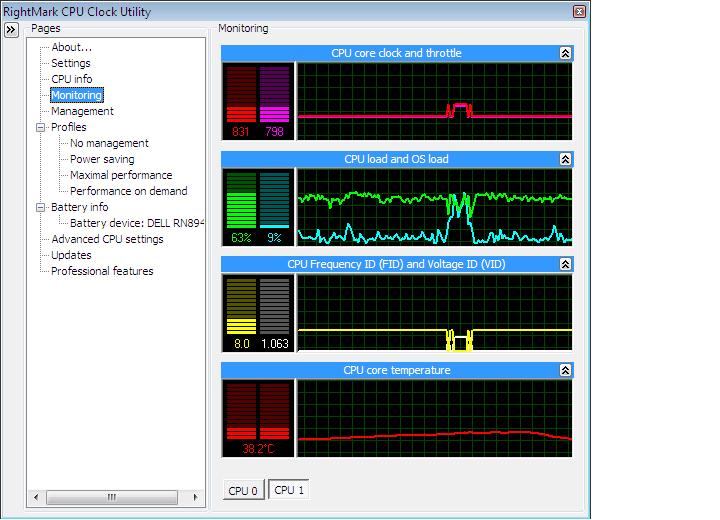Click the FID and VID history graph
The height and width of the screenshot is (520, 720).
[x=434, y=313]
